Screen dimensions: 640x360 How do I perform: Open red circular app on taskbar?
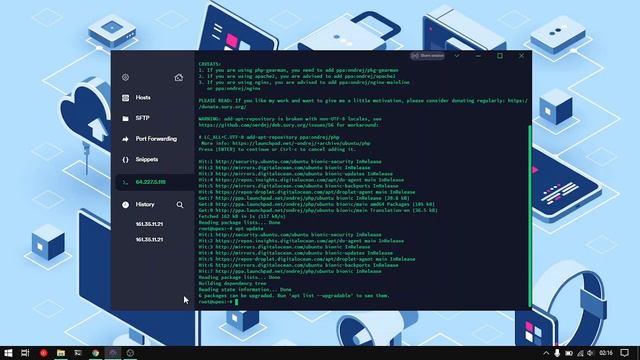(44, 353)
